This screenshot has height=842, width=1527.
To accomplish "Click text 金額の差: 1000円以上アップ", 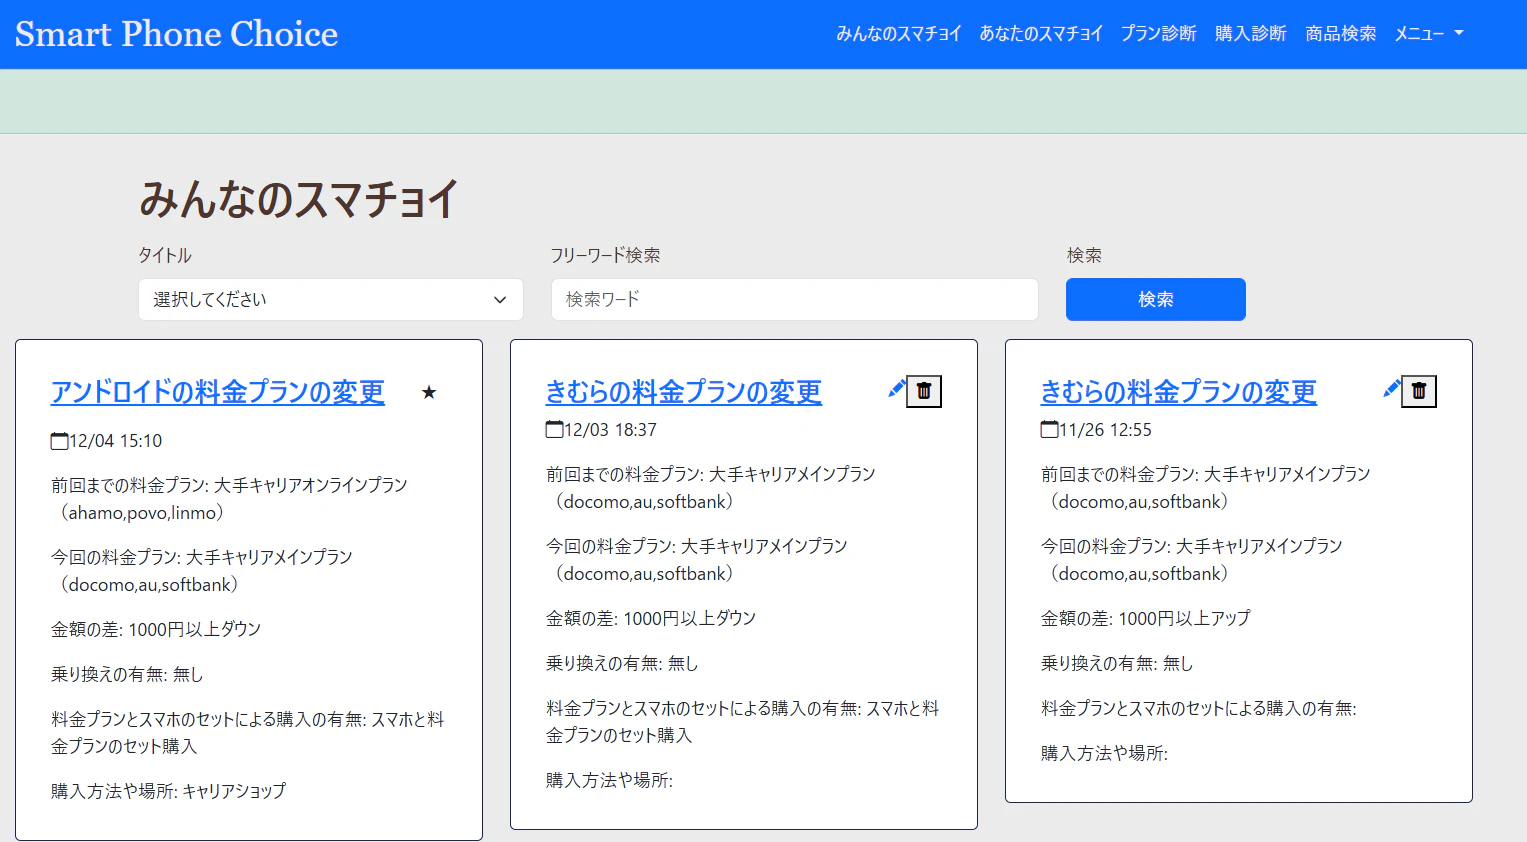I will pos(1146,618).
